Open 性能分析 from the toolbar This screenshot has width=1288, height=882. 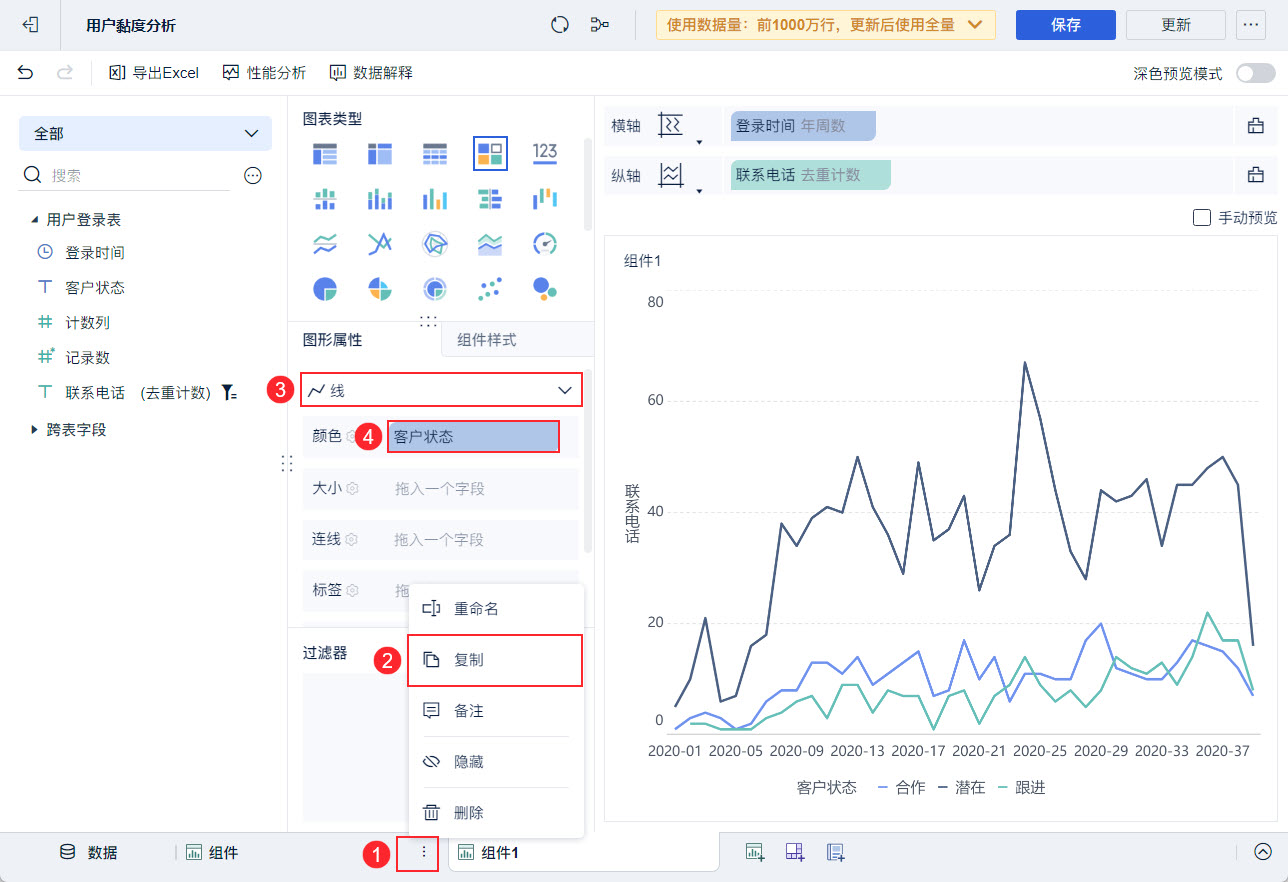coord(264,73)
